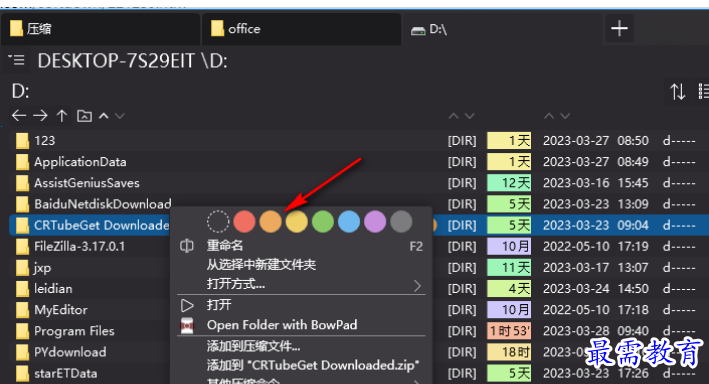Click the [DIR] cell of jxp
Image resolution: width=709 pixels, height=384 pixels.
[x=462, y=268]
